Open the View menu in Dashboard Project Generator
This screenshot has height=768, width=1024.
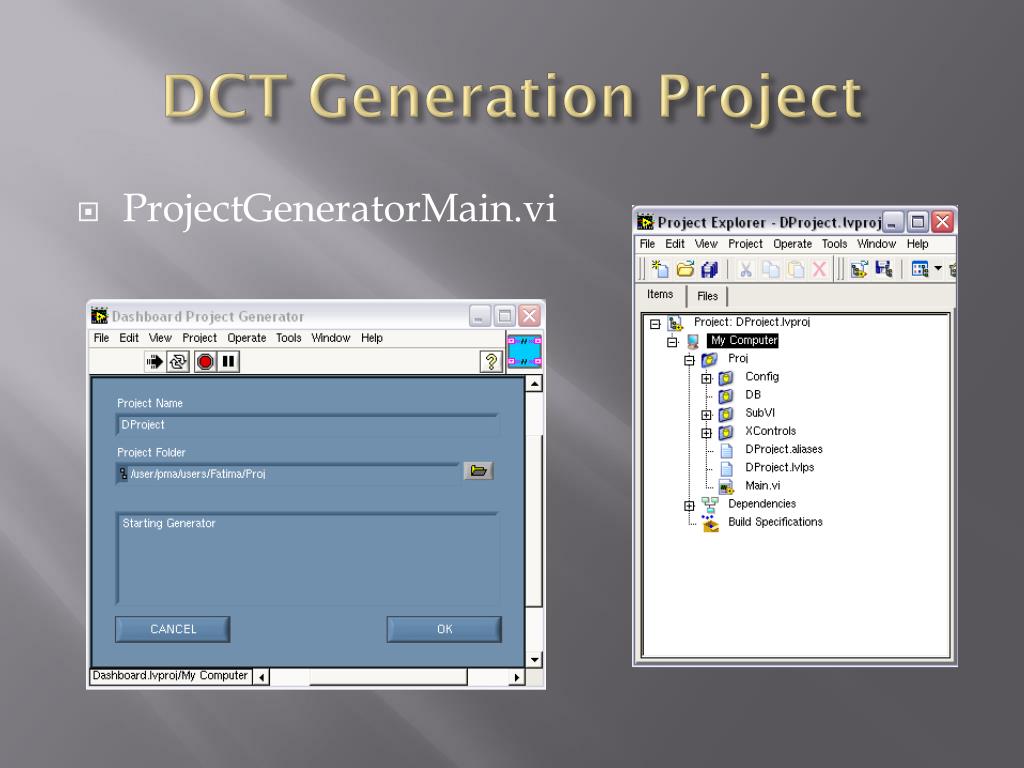pyautogui.click(x=160, y=338)
